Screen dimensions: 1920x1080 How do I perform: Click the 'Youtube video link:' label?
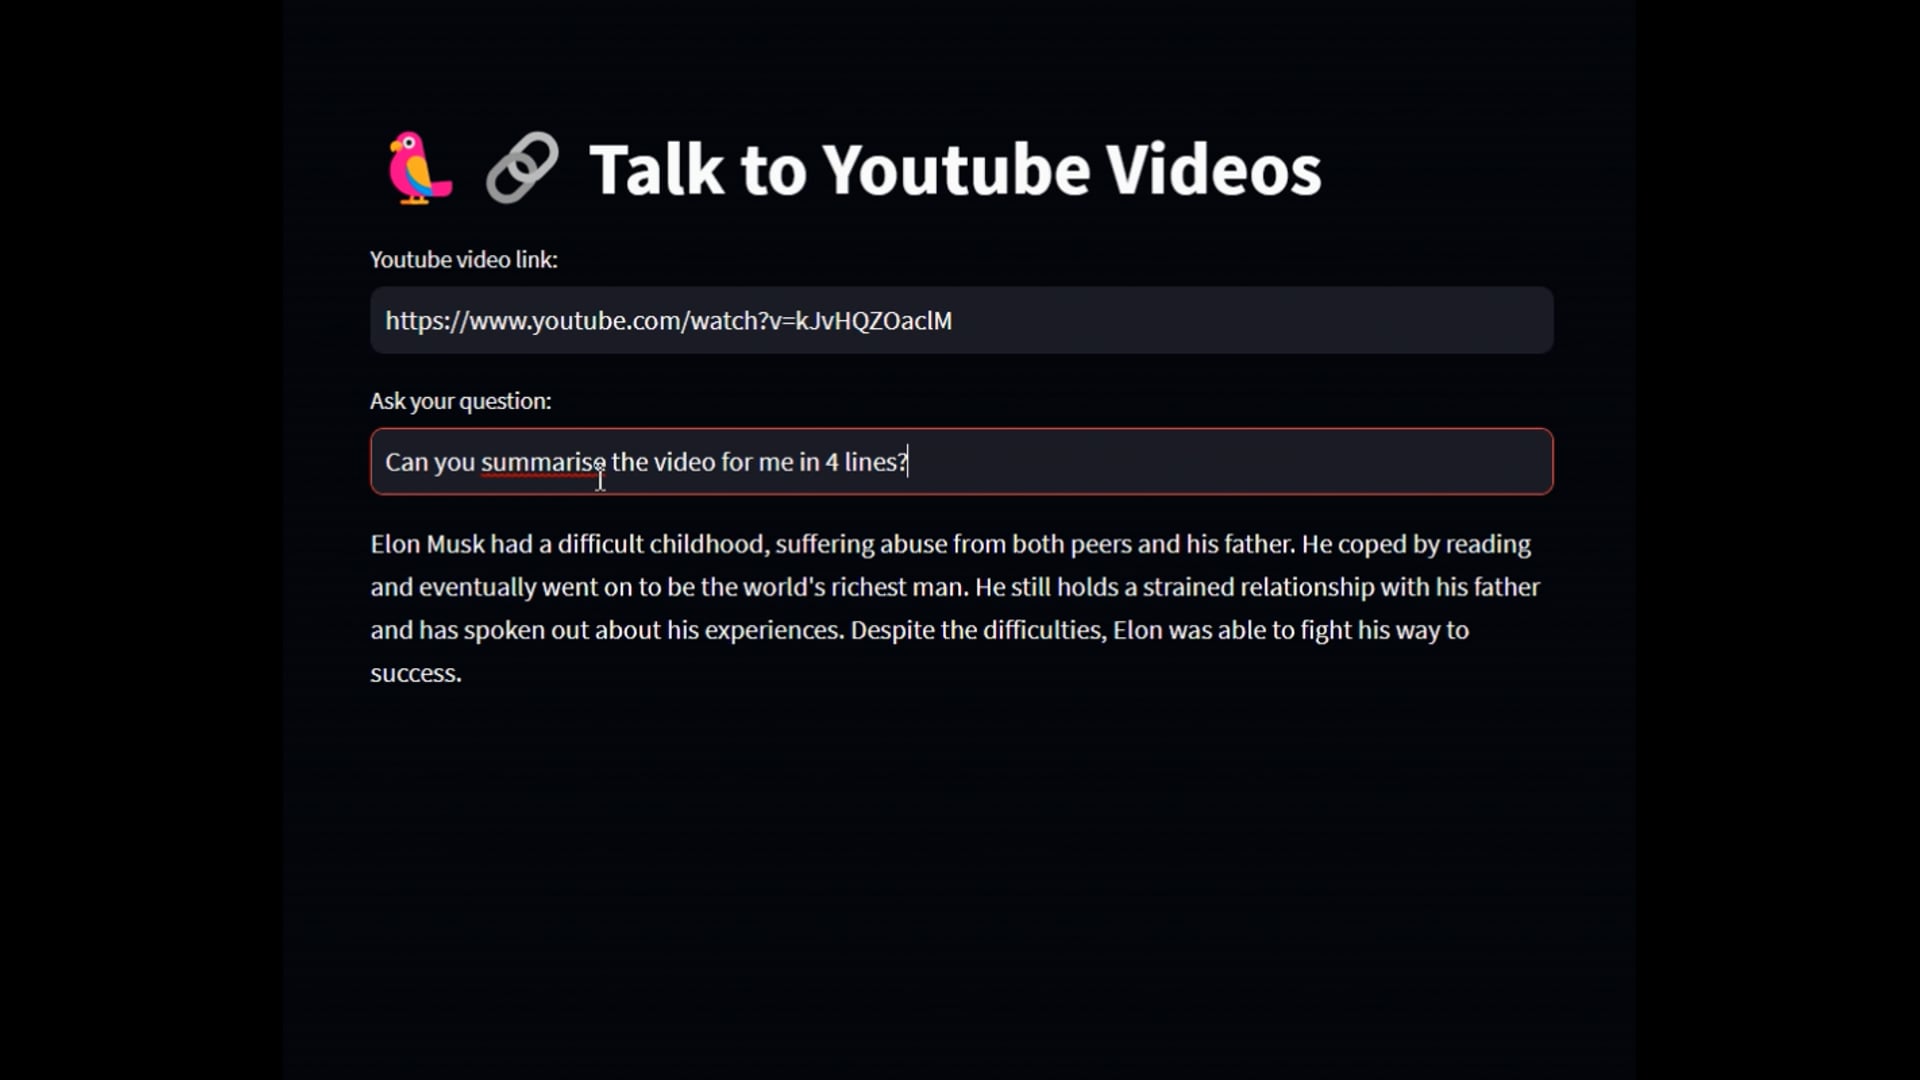click(464, 260)
